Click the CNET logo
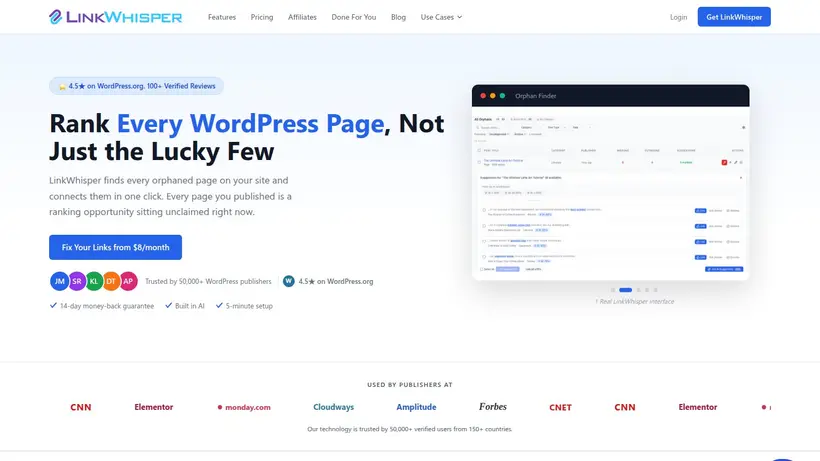This screenshot has width=820, height=461. coord(560,407)
